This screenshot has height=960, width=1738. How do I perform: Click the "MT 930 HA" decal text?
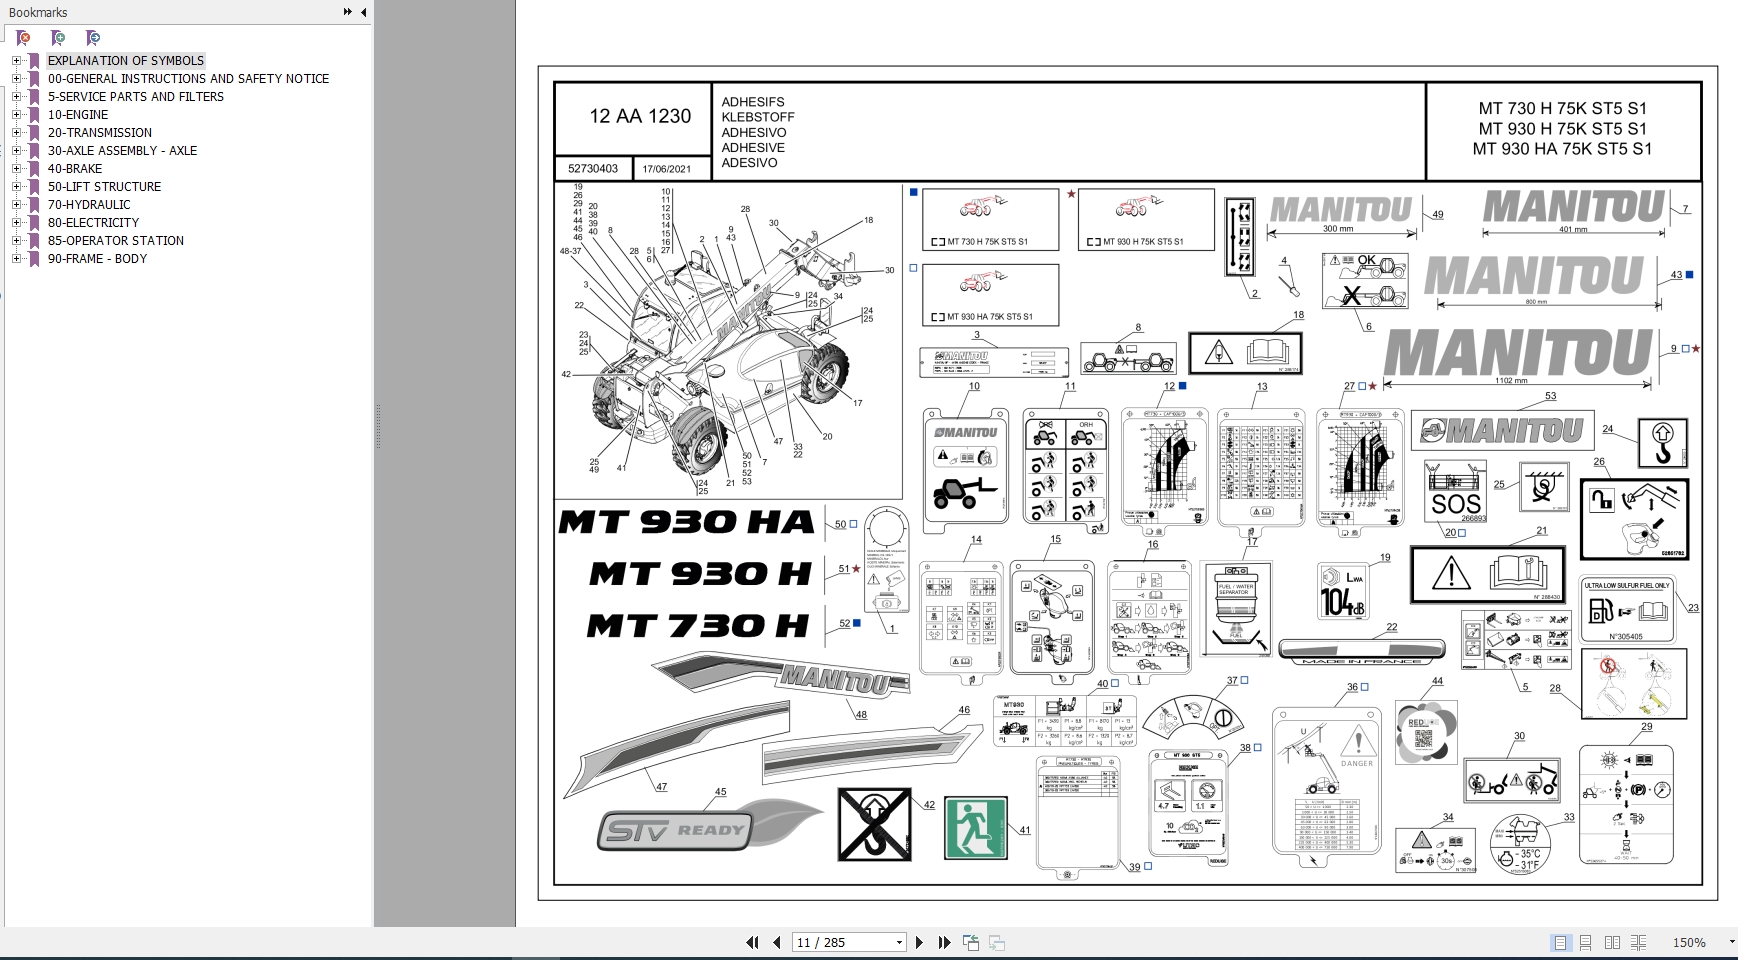coord(687,522)
